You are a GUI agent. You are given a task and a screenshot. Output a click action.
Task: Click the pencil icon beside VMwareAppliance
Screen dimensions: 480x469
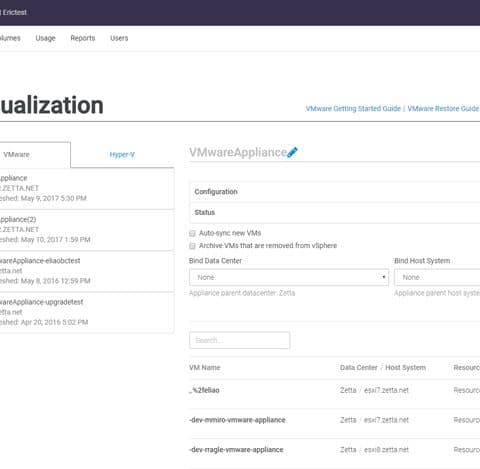click(292, 152)
